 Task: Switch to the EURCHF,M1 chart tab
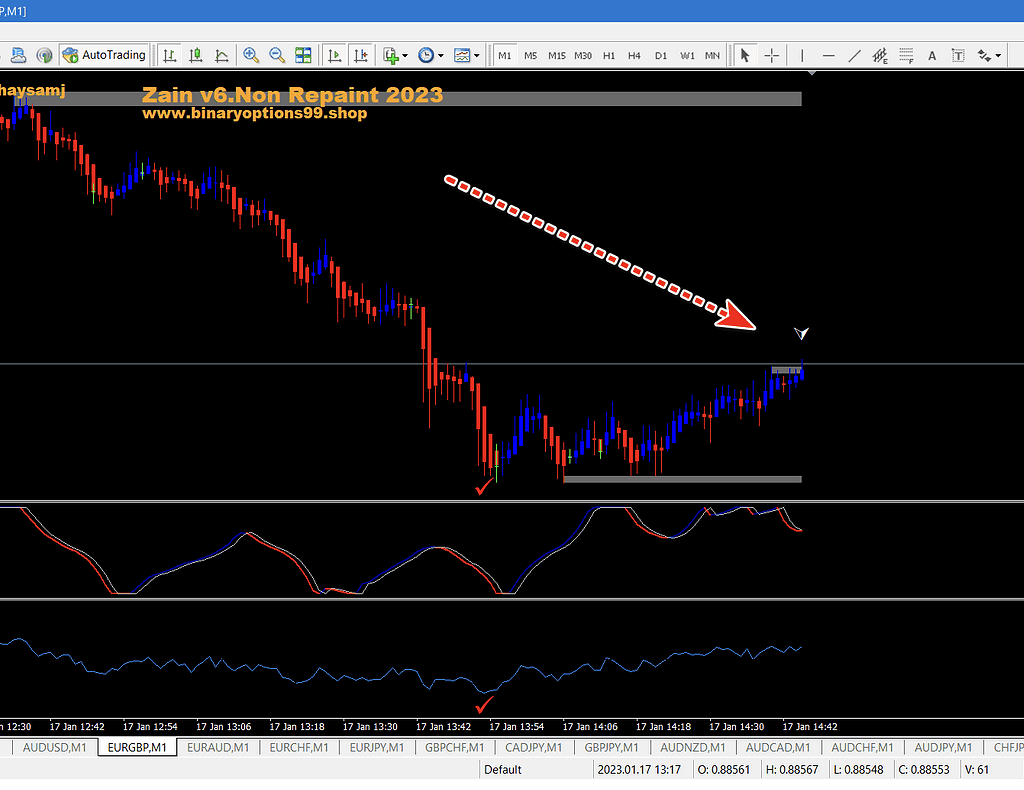[x=298, y=748]
